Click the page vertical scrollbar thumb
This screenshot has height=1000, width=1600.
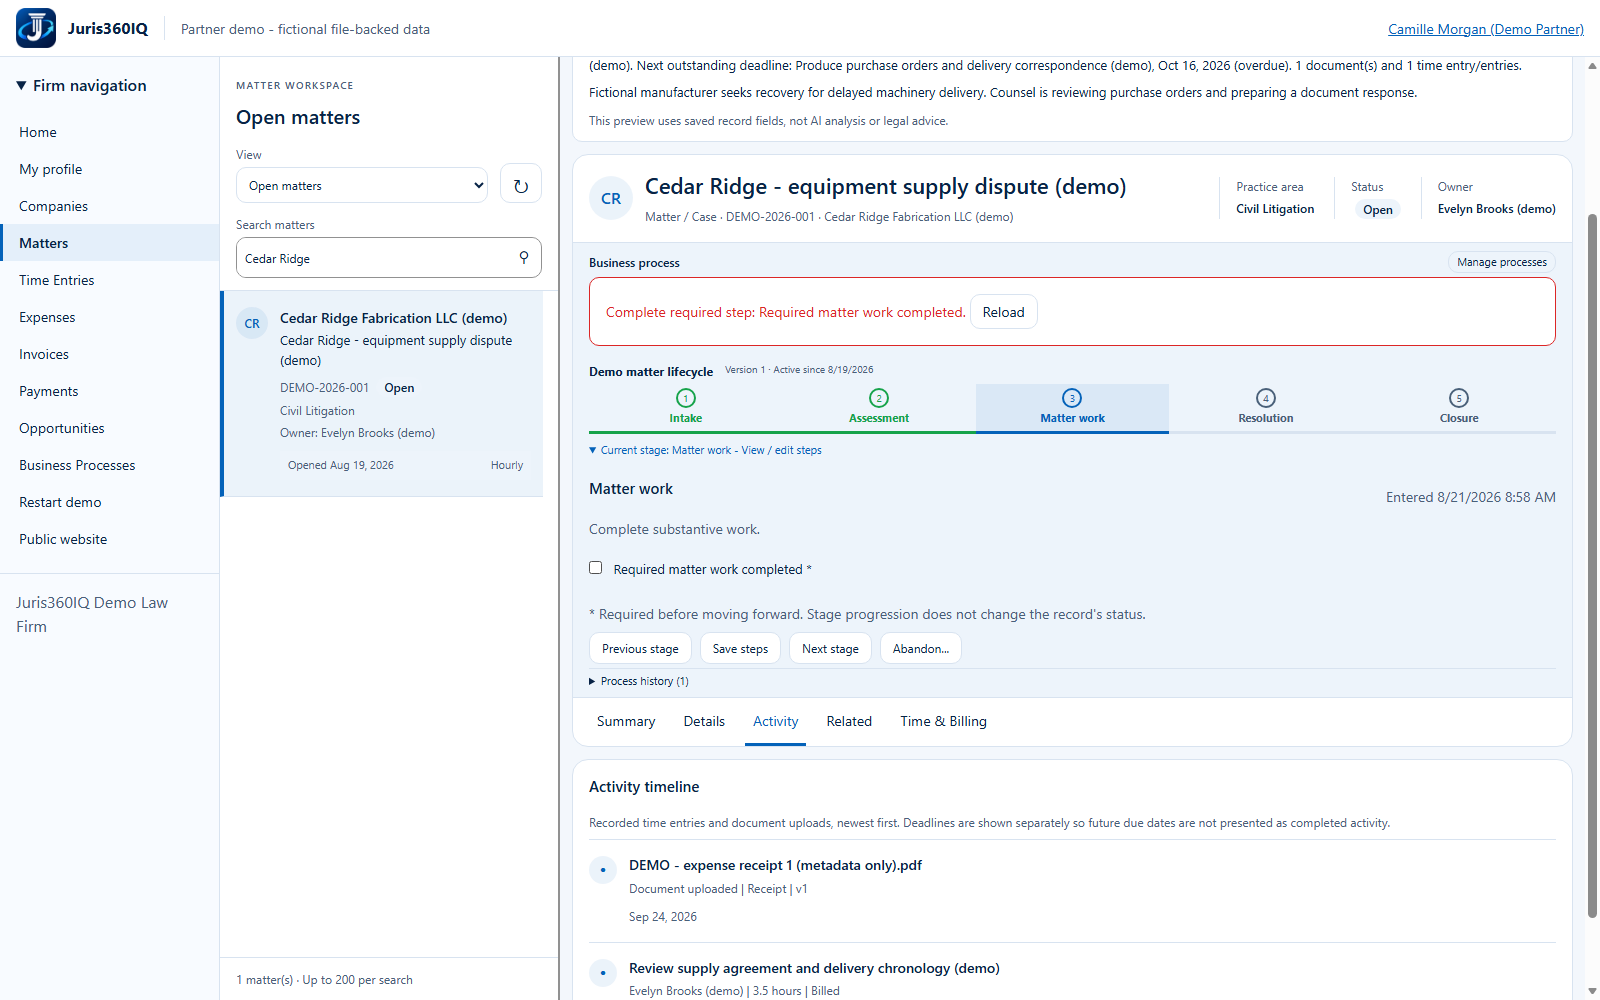(x=1592, y=565)
